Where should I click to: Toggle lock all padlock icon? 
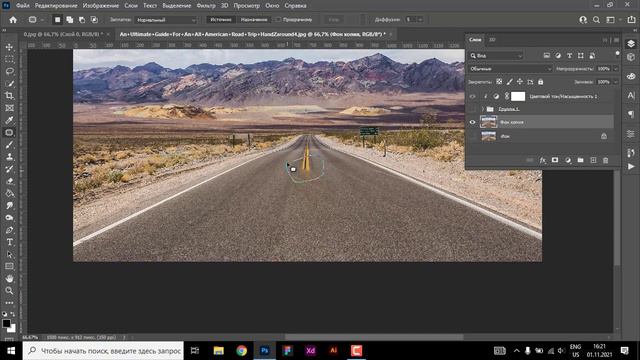tap(540, 82)
